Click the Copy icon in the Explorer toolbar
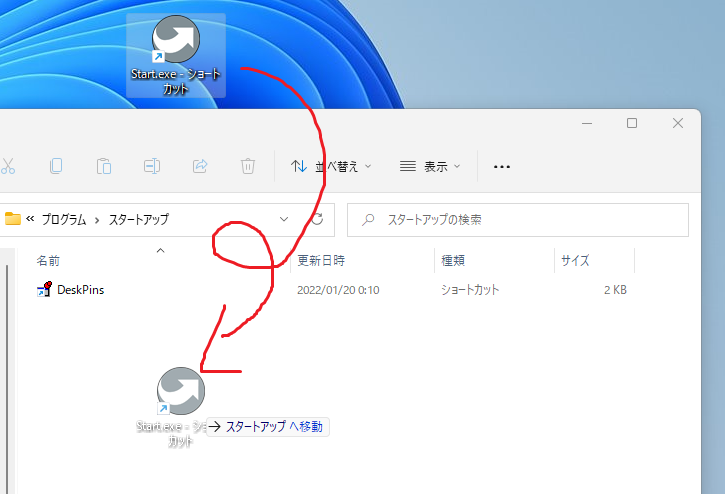Screen dimensions: 725x494 56,166
